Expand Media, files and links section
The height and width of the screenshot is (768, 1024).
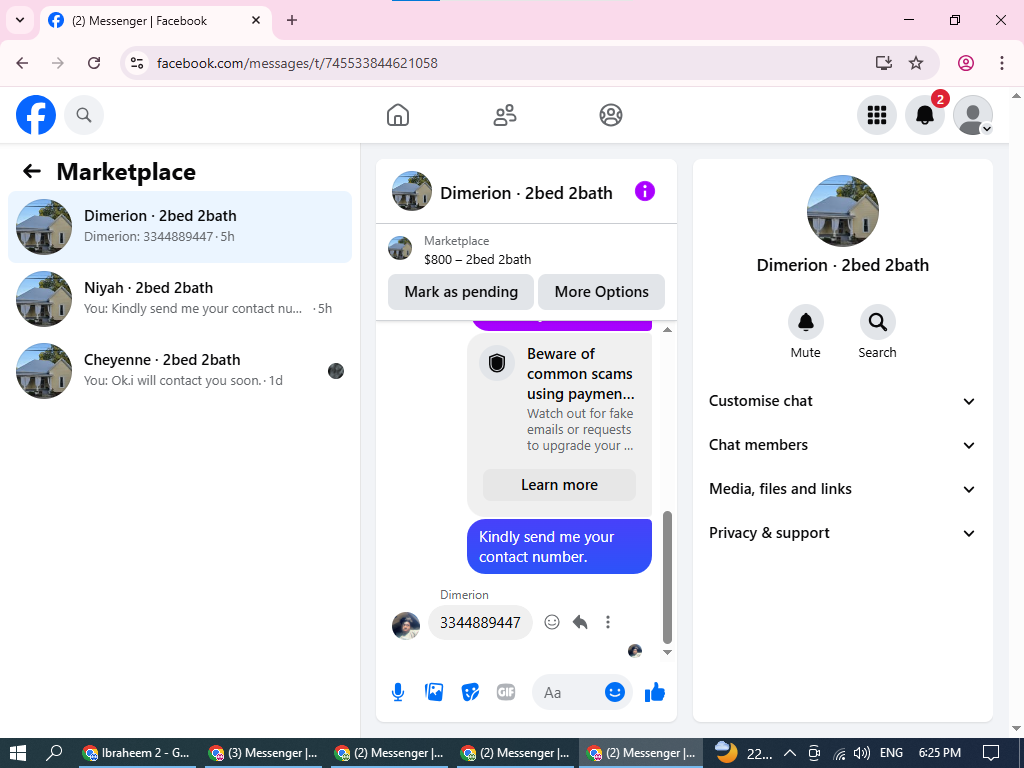tap(842, 489)
